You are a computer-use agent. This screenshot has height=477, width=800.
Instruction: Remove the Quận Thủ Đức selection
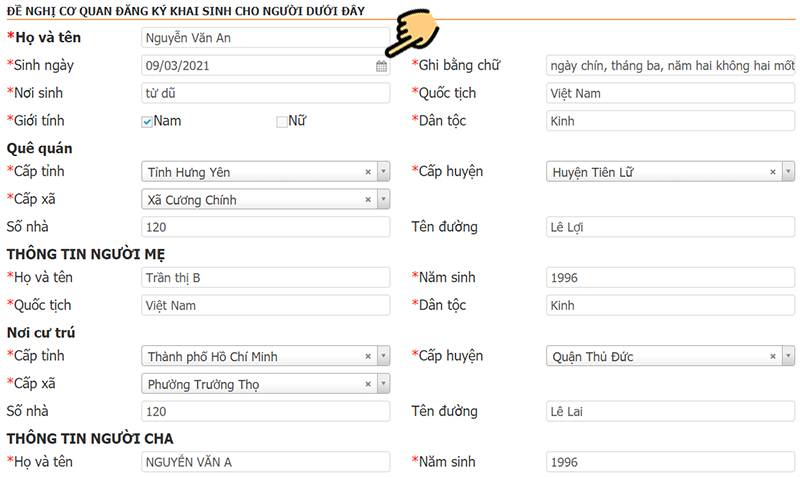[x=772, y=356]
